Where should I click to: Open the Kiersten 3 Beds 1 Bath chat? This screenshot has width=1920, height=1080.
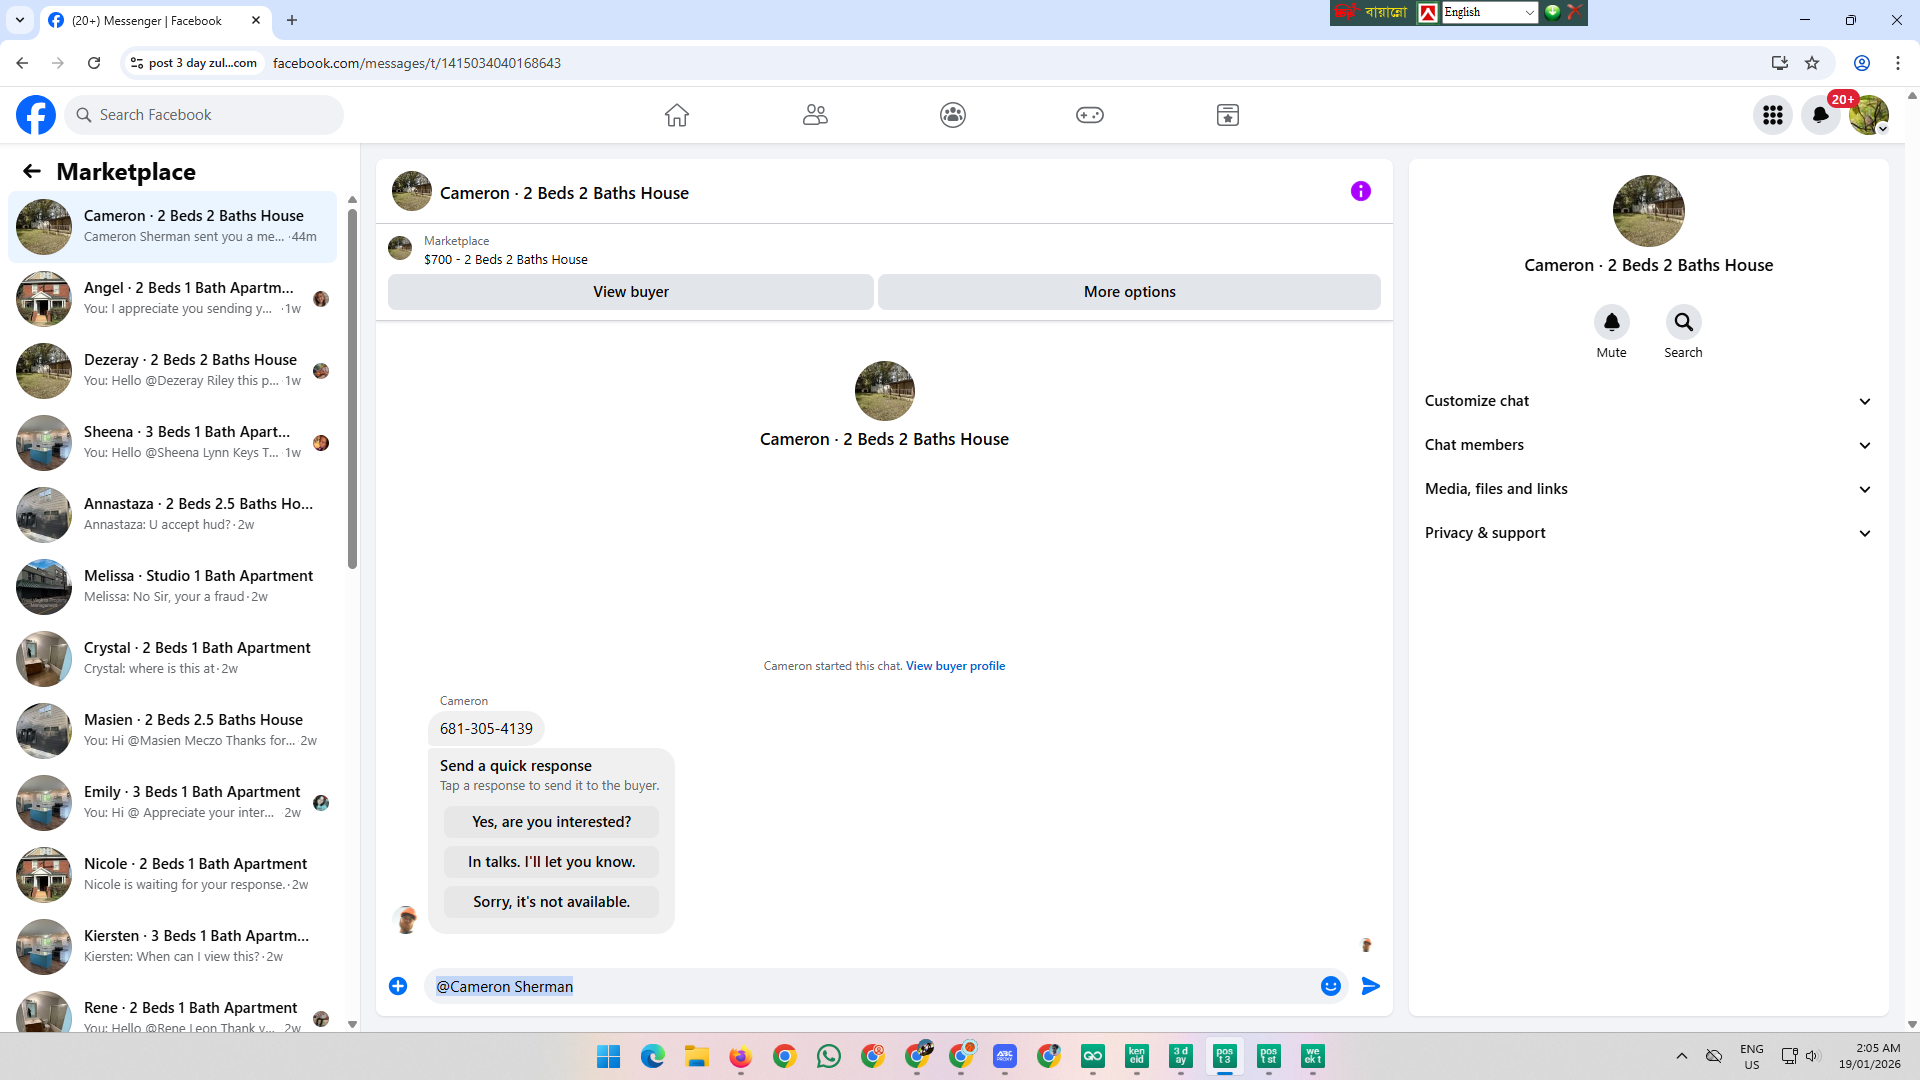pyautogui.click(x=173, y=947)
